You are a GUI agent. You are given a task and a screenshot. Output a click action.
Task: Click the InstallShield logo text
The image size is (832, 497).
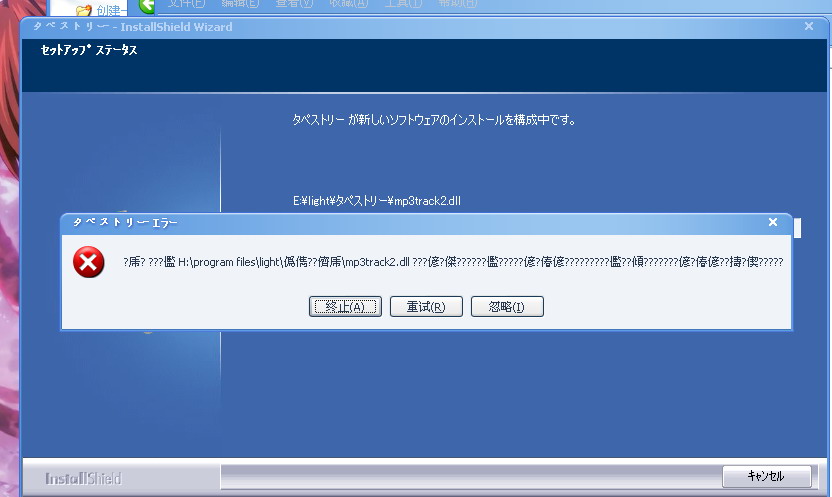tap(83, 478)
